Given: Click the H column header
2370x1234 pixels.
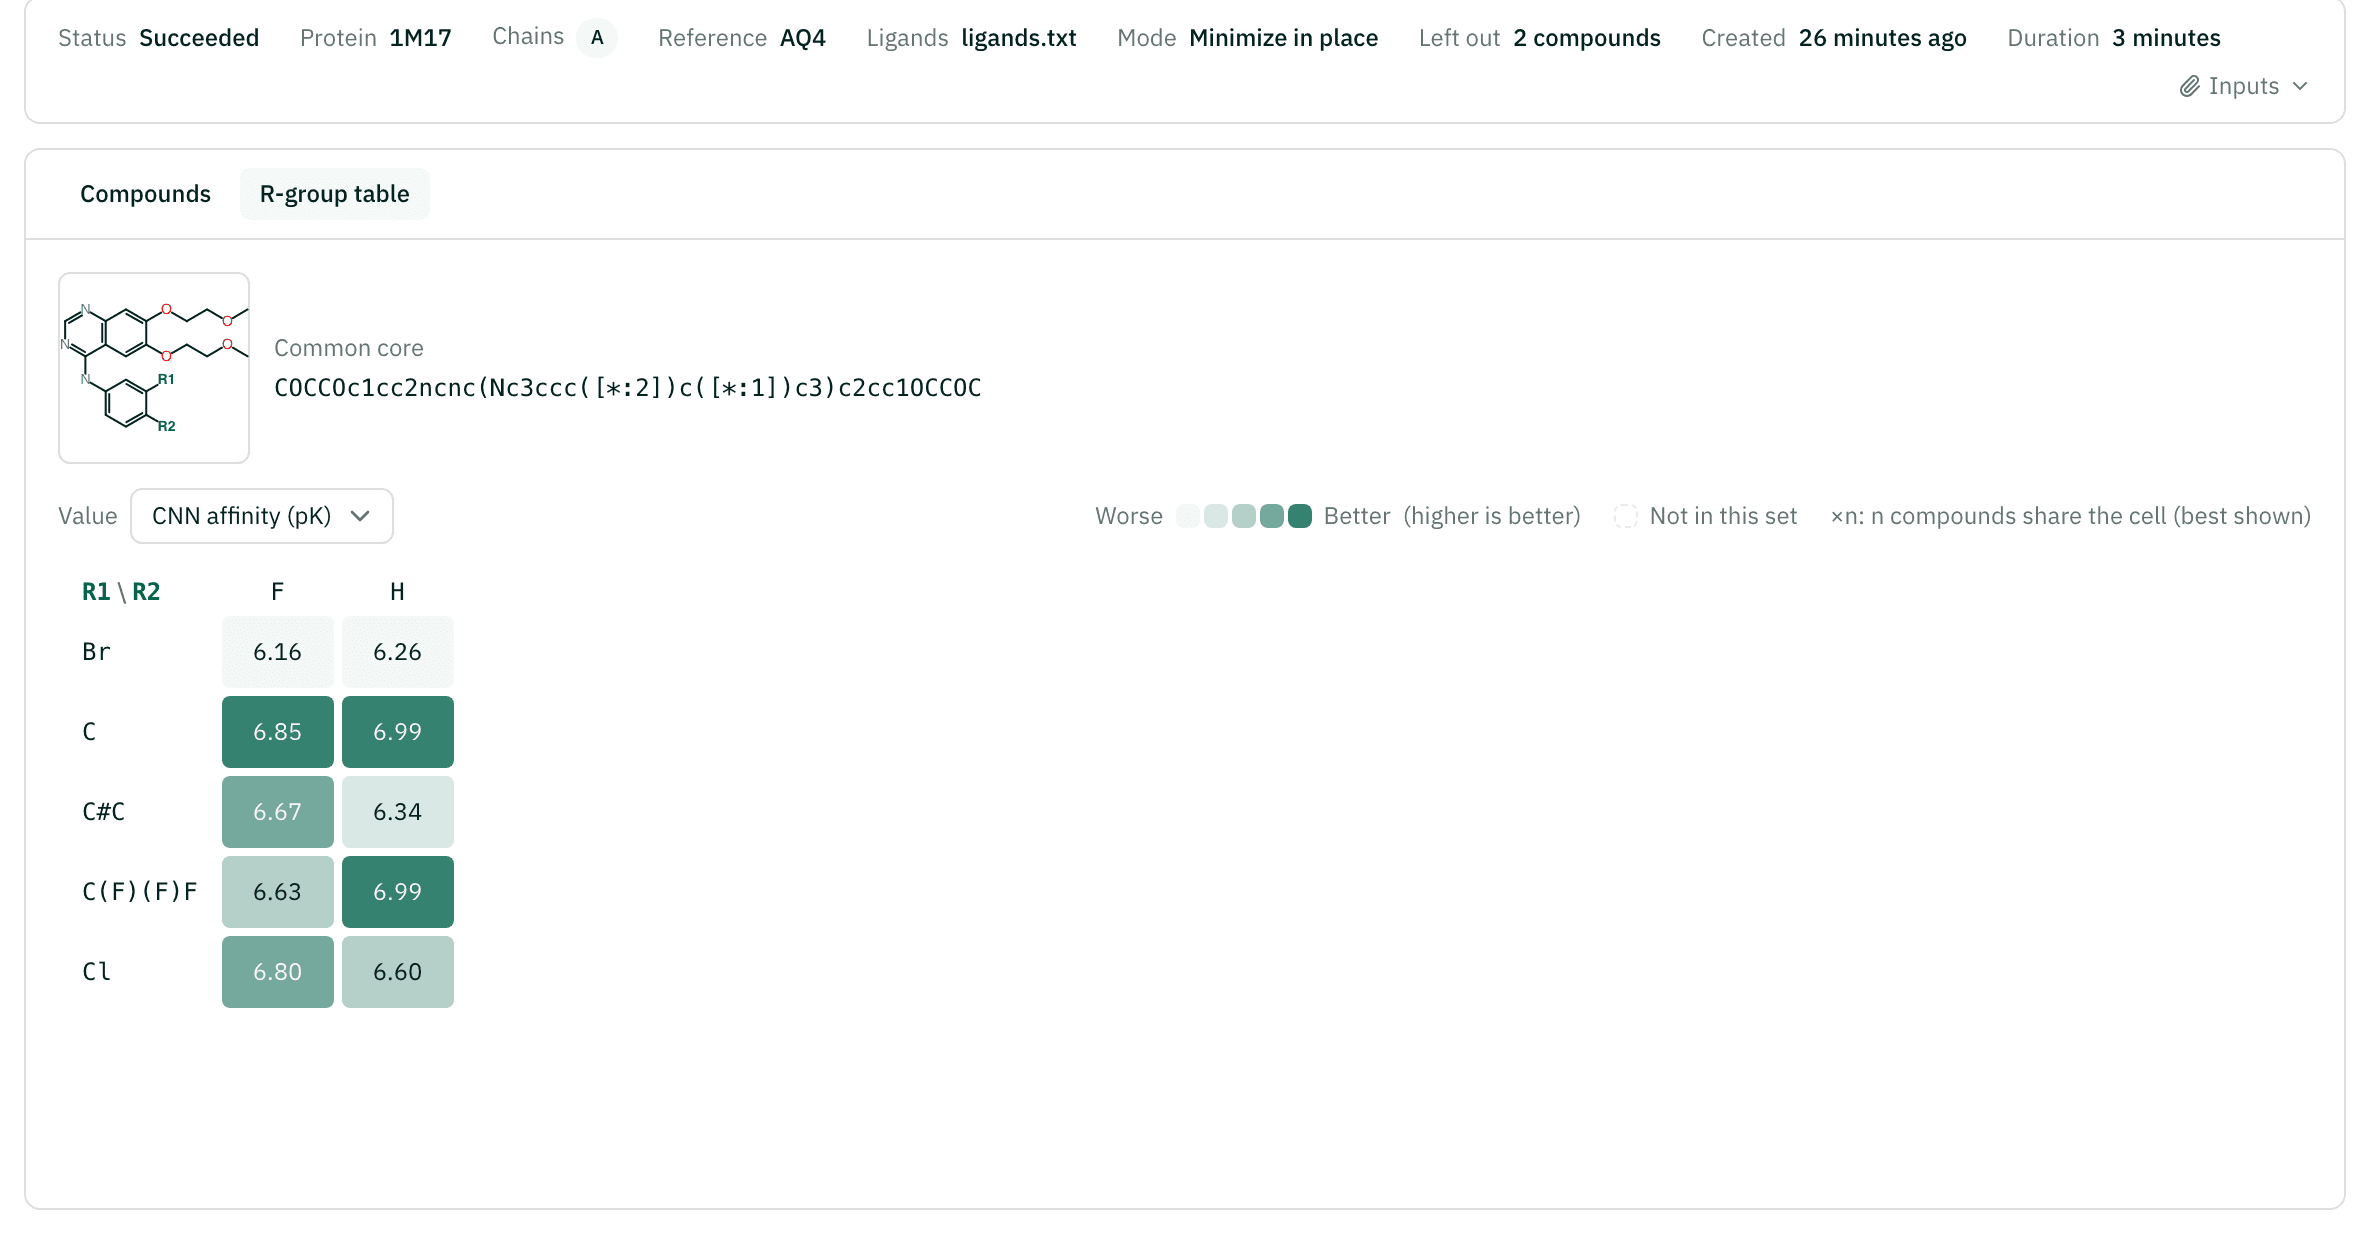Looking at the screenshot, I should pos(398,592).
